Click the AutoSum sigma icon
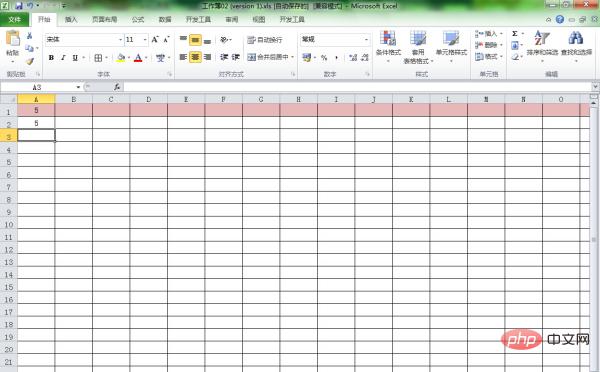Image resolution: width=600 pixels, height=372 pixels. click(515, 34)
